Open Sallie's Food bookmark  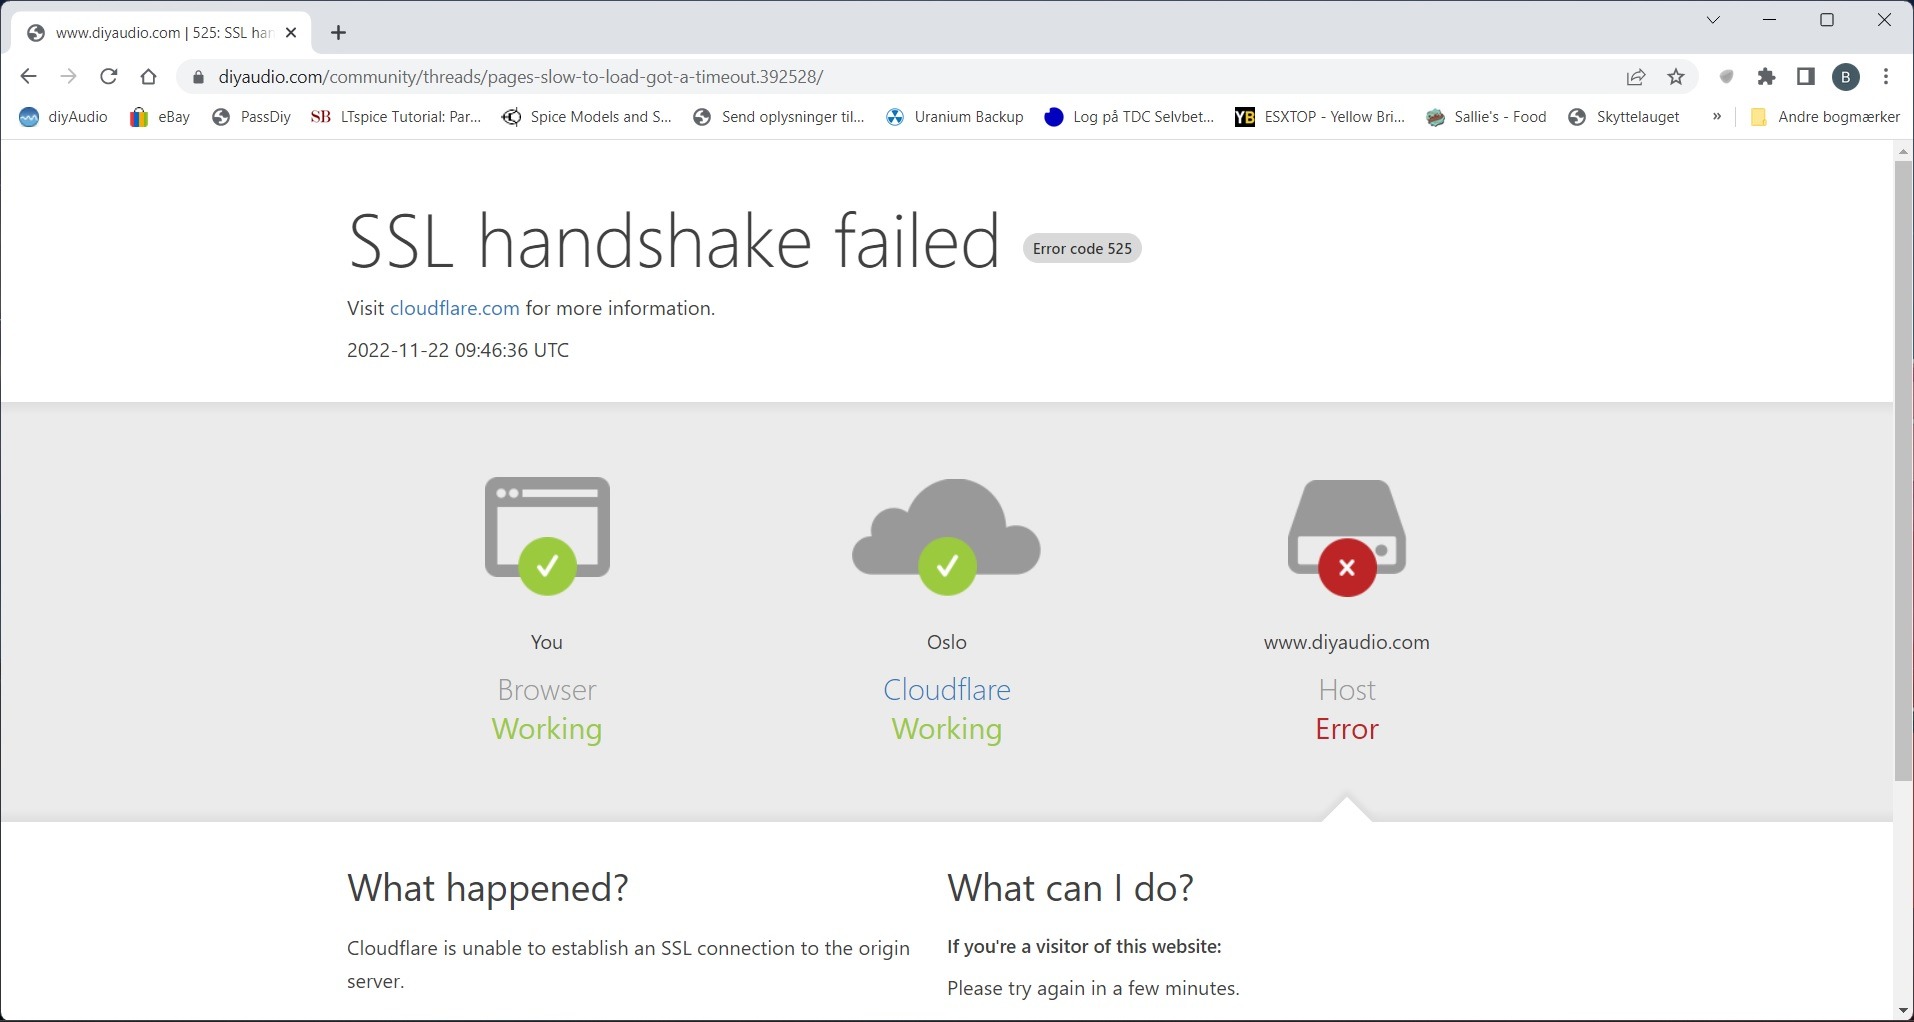(1487, 117)
